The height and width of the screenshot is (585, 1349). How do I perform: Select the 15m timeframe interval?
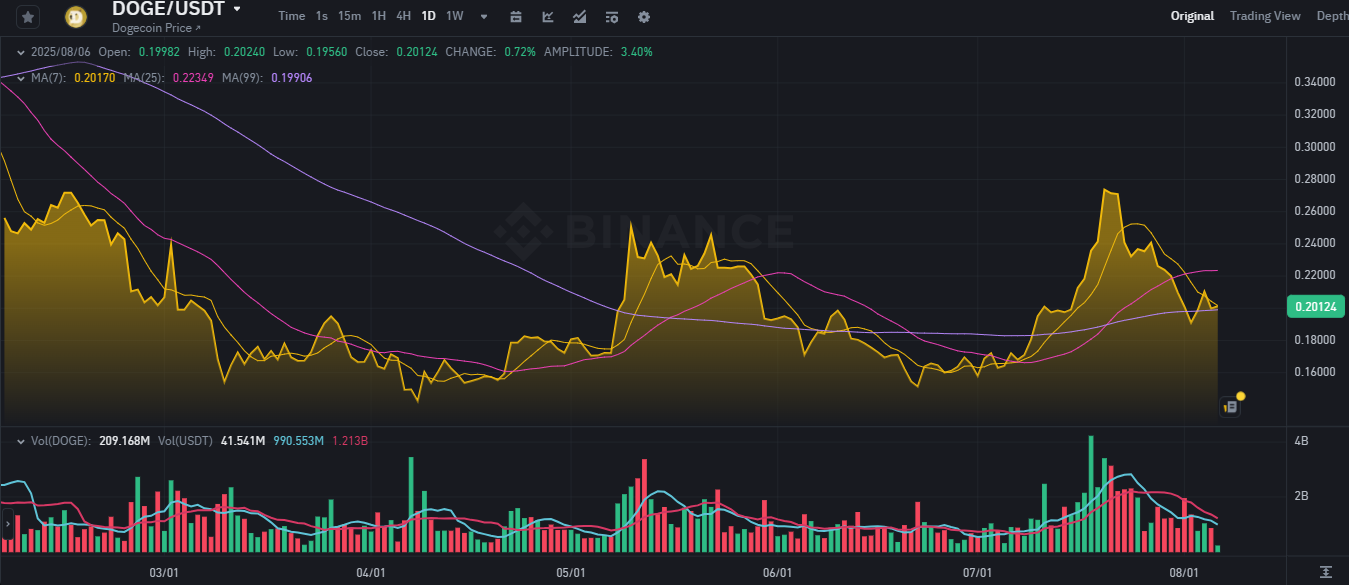(x=350, y=16)
